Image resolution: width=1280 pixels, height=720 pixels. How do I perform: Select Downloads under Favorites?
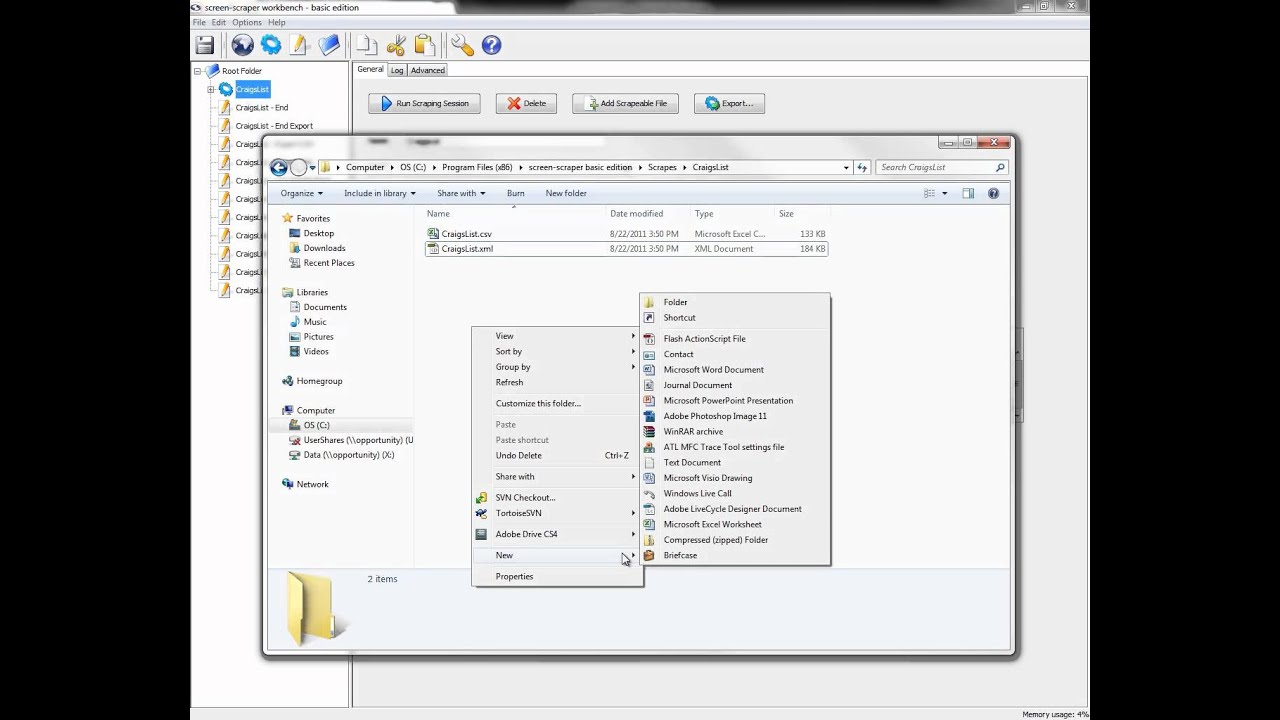tap(324, 248)
